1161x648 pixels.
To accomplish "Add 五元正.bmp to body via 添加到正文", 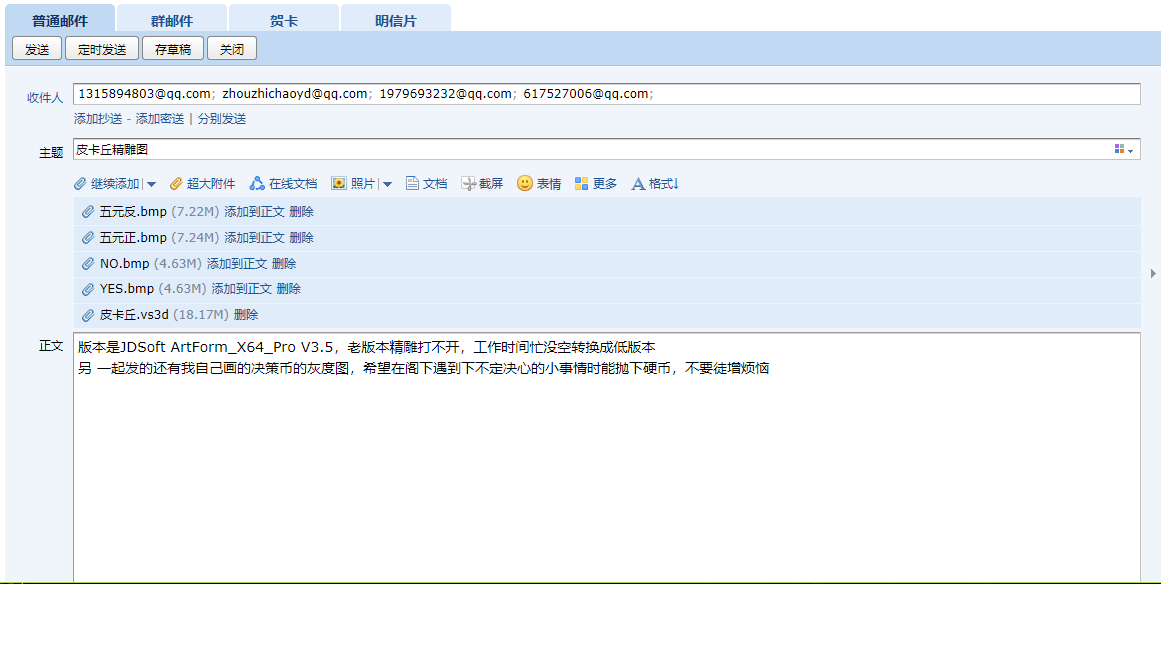I will [x=255, y=238].
